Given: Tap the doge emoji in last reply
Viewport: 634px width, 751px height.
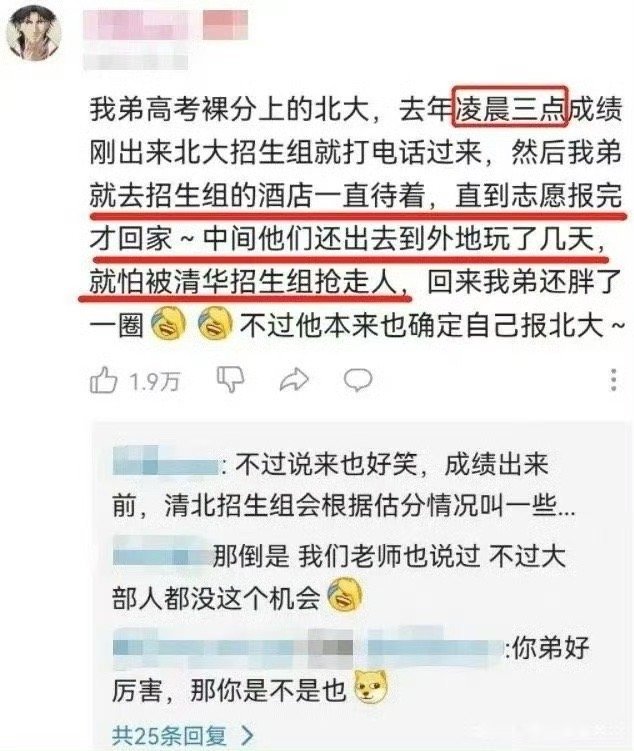Looking at the screenshot, I should point(370,688).
